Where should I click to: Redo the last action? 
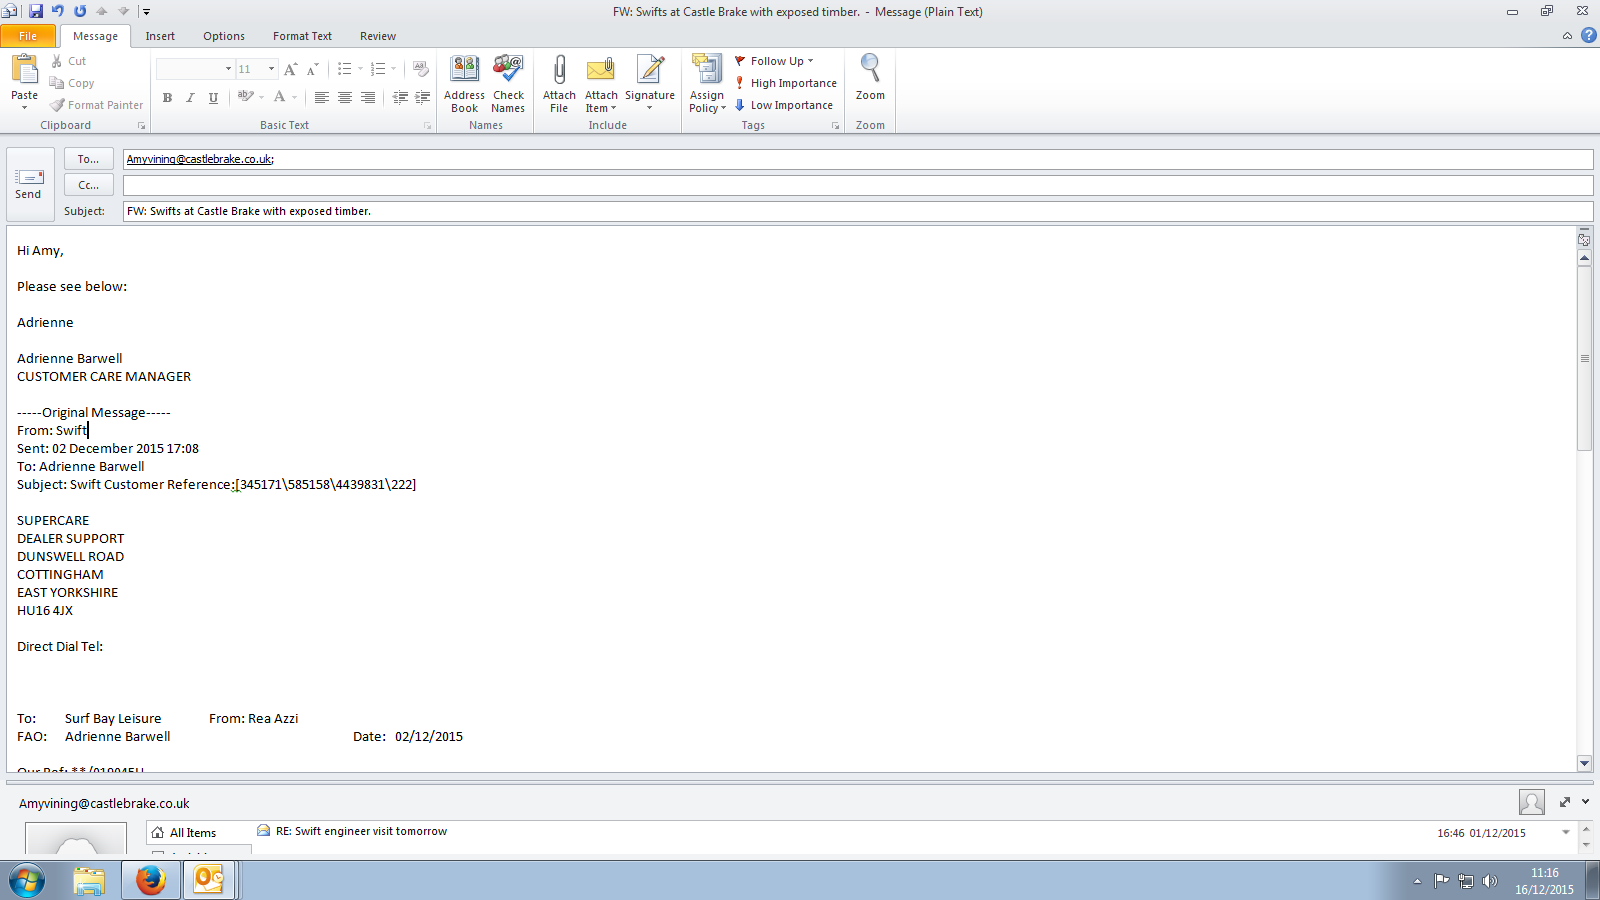(80, 11)
